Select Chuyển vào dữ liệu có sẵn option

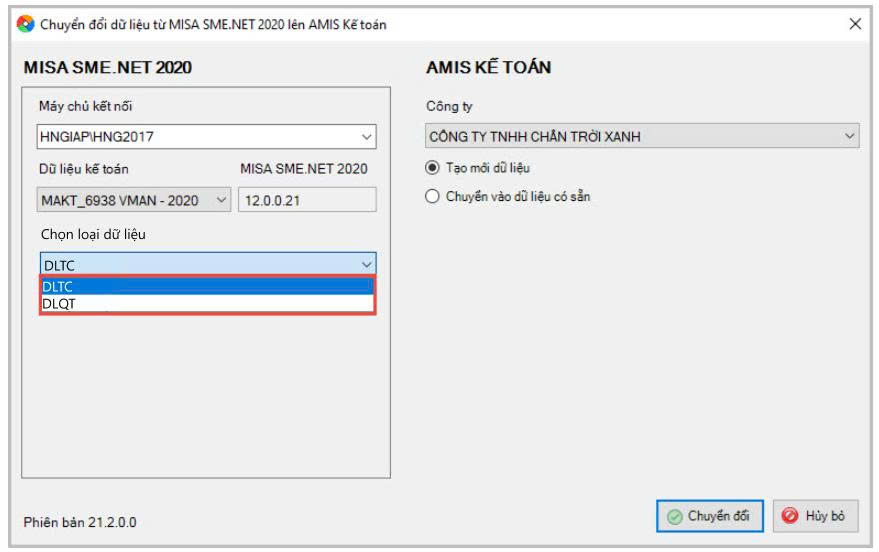(x=432, y=197)
